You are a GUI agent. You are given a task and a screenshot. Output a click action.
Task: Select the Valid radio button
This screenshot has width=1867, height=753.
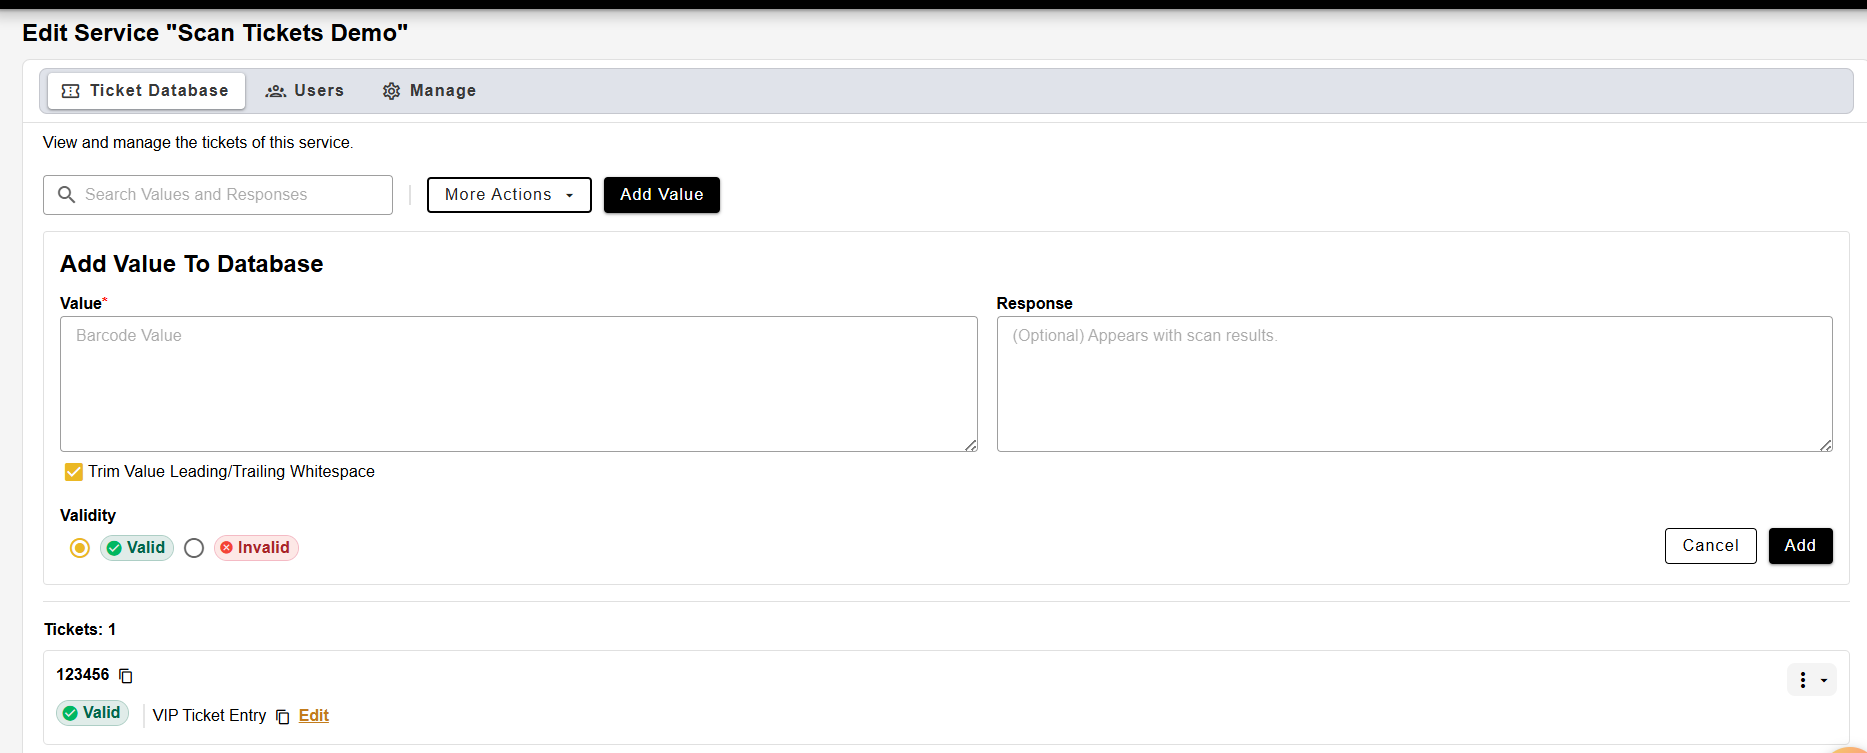pyautogui.click(x=80, y=548)
